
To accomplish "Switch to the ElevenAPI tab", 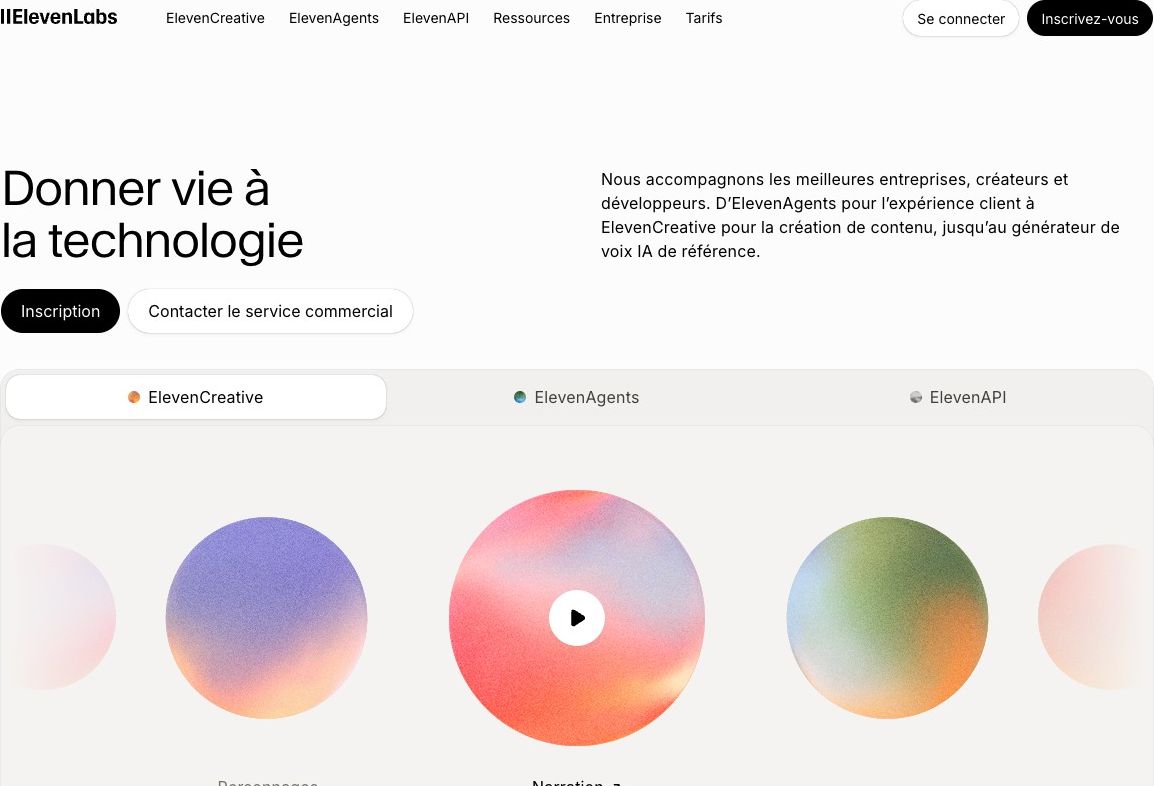I will [x=957, y=397].
